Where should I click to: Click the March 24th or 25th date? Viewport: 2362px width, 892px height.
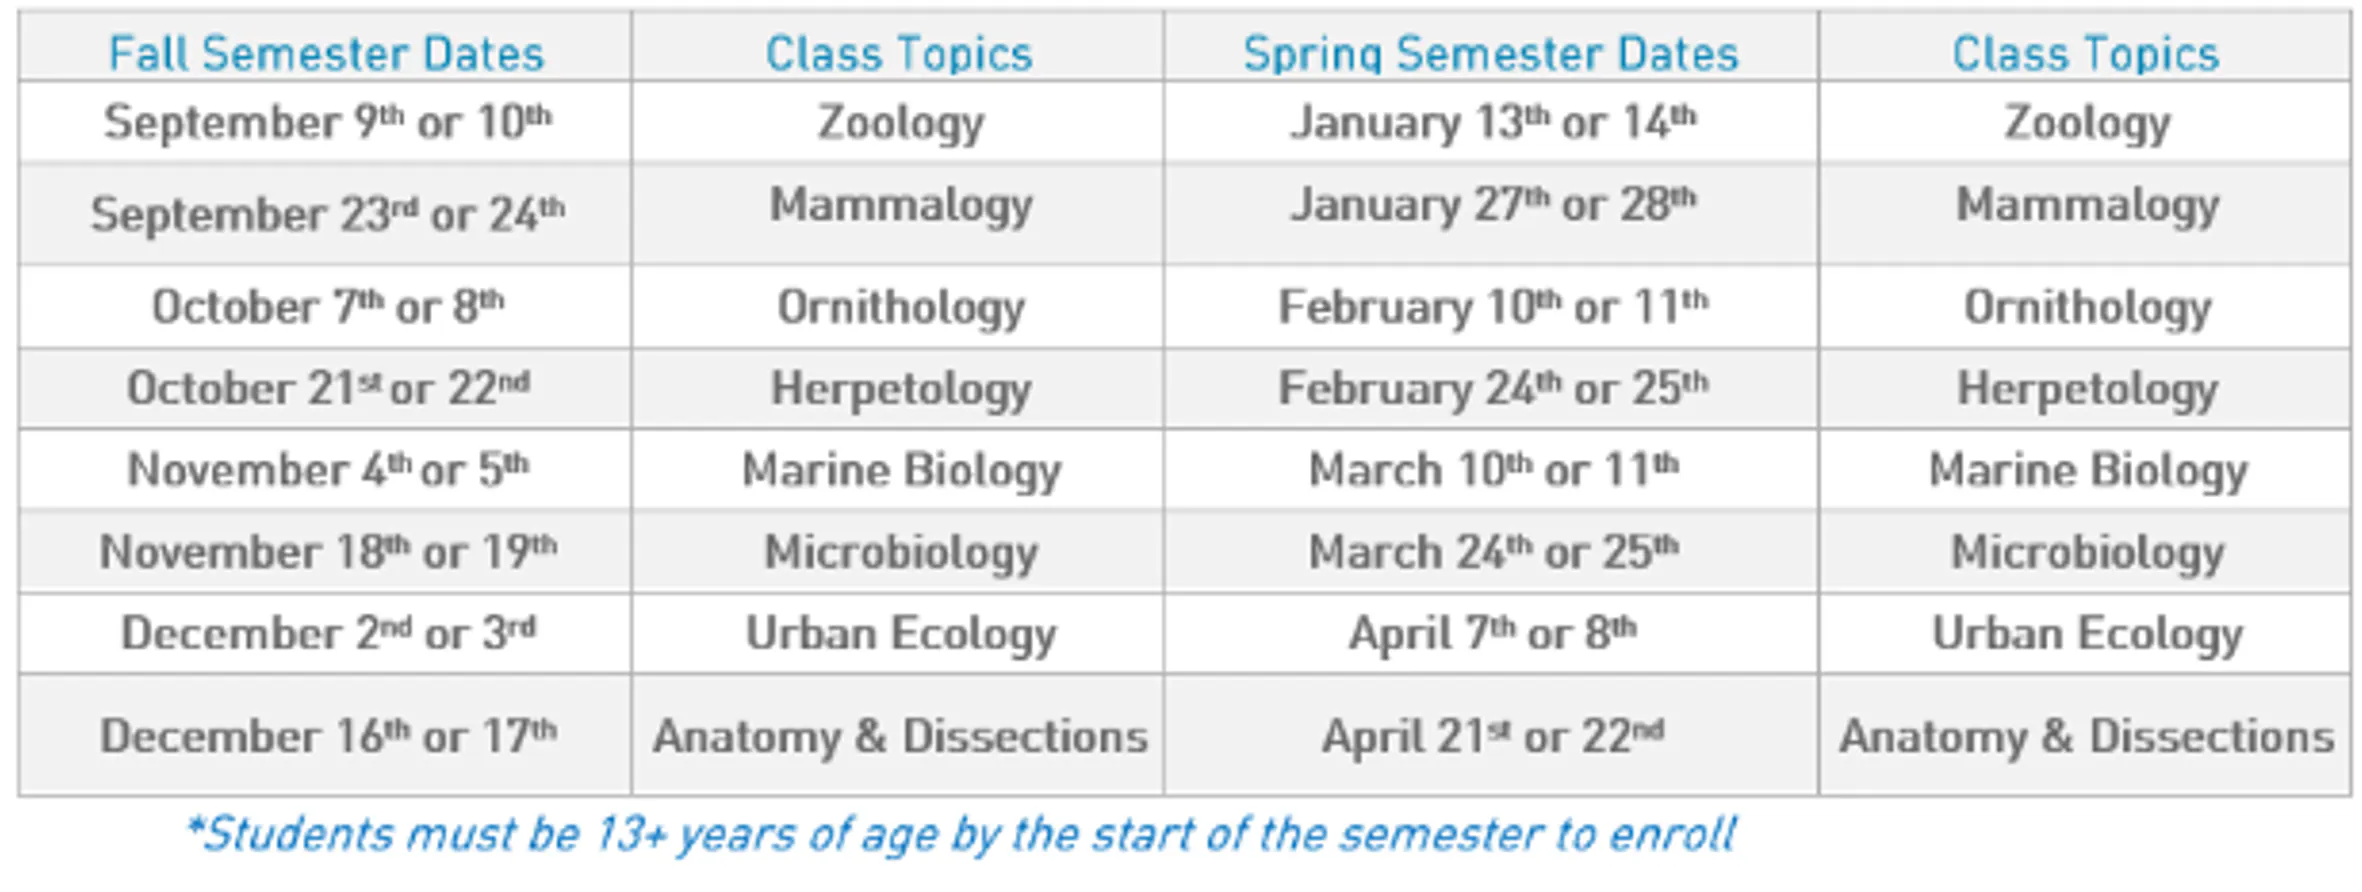tap(1493, 551)
